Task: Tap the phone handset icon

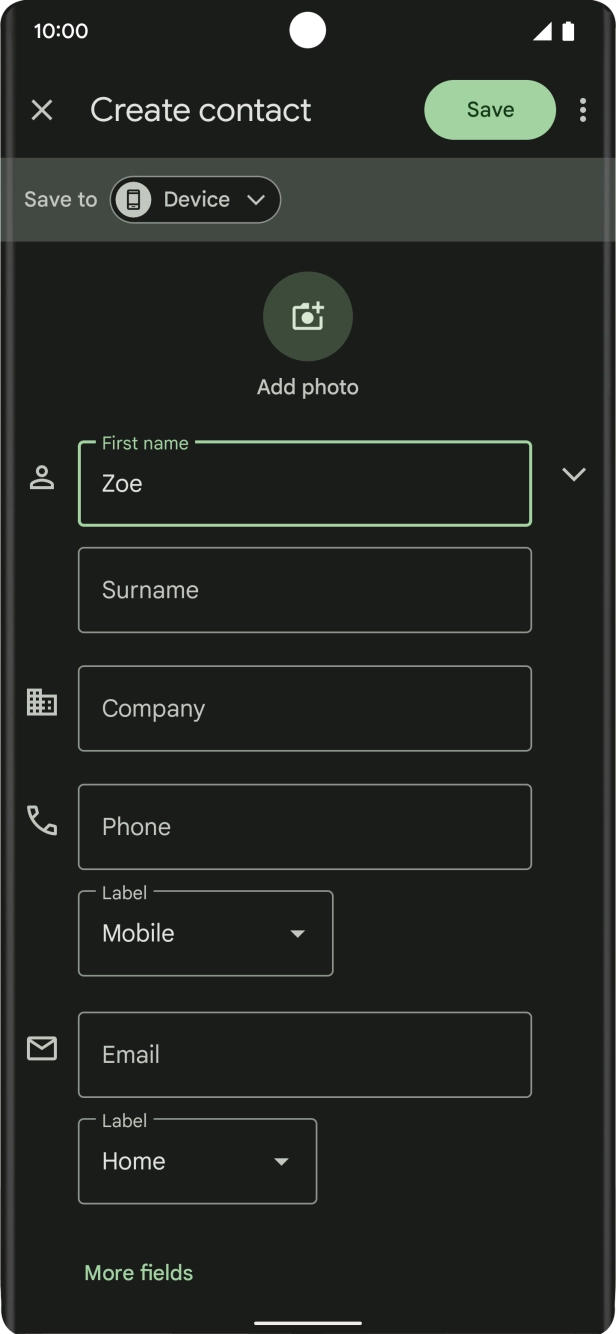Action: tap(42, 821)
